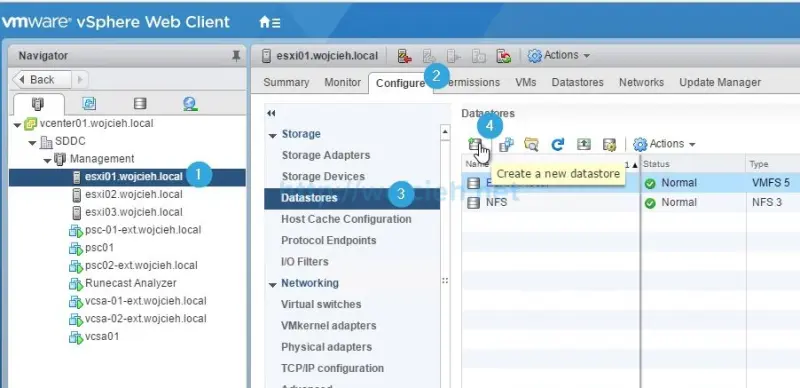Viewport: 800px width, 388px height.
Task: Click the up arrow of Configure menu scrollbar
Action: (x=445, y=132)
